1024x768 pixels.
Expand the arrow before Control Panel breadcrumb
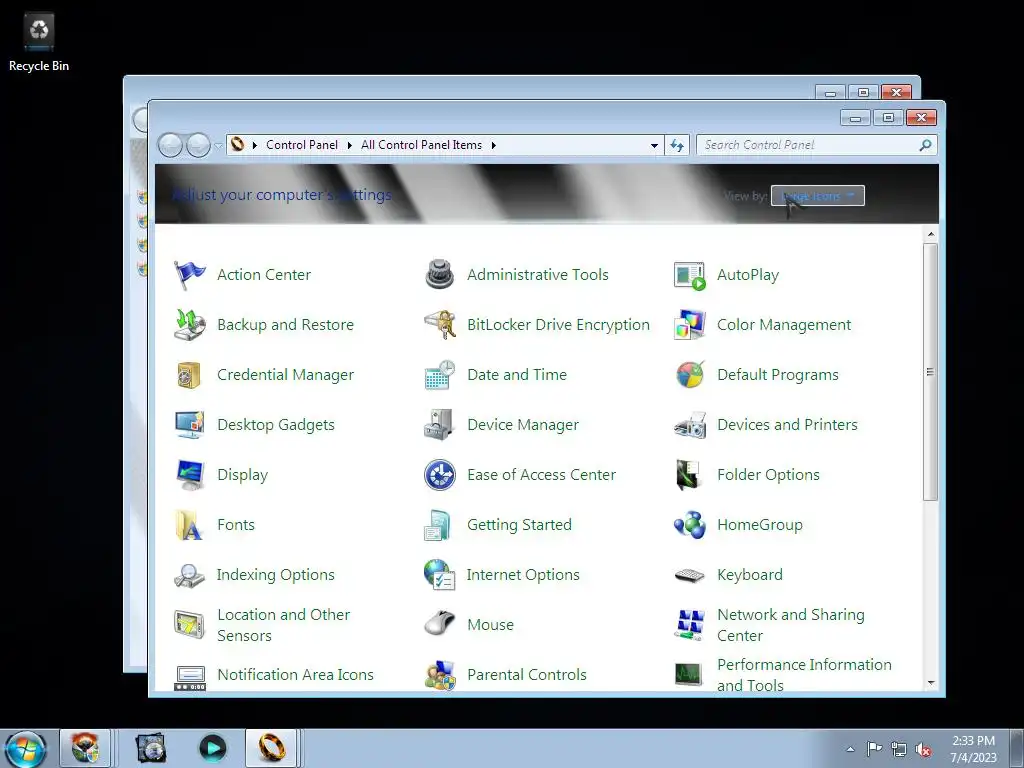[254, 145]
